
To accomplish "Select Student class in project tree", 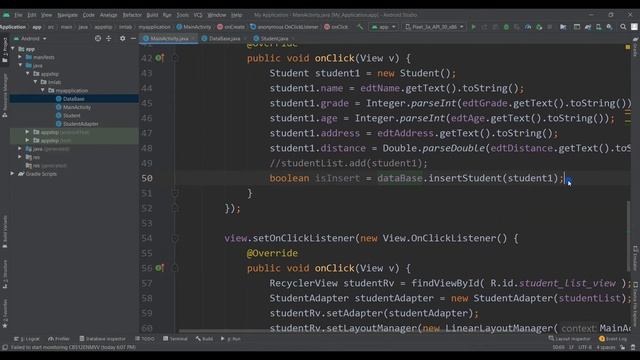I will [71, 116].
